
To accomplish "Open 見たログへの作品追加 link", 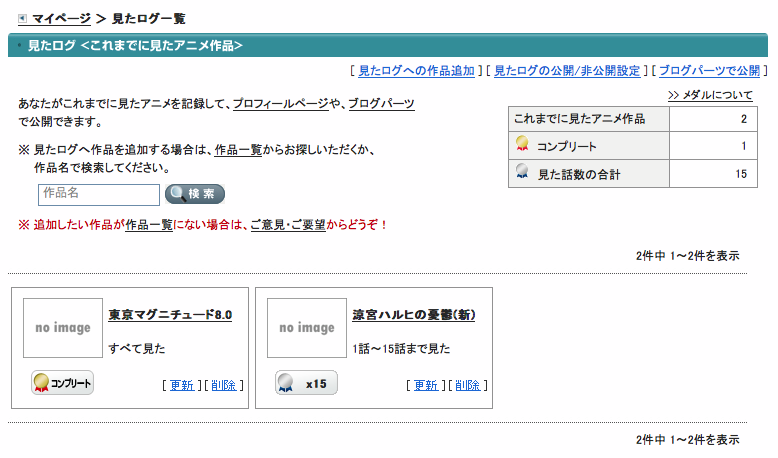I will pyautogui.click(x=416, y=71).
